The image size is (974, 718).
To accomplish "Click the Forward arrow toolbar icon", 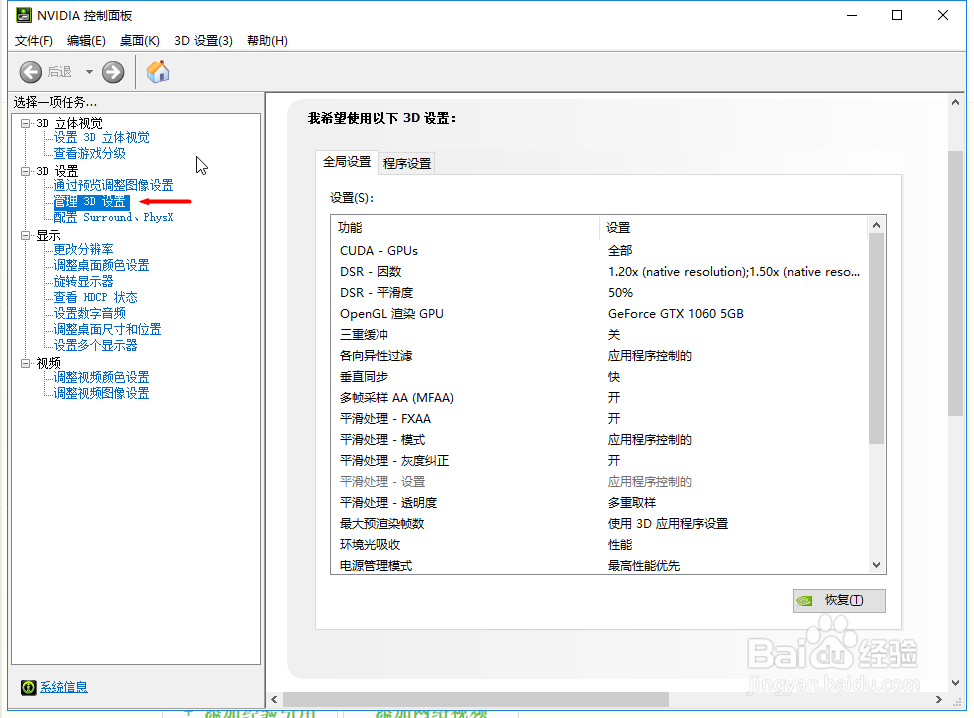I will tap(113, 72).
